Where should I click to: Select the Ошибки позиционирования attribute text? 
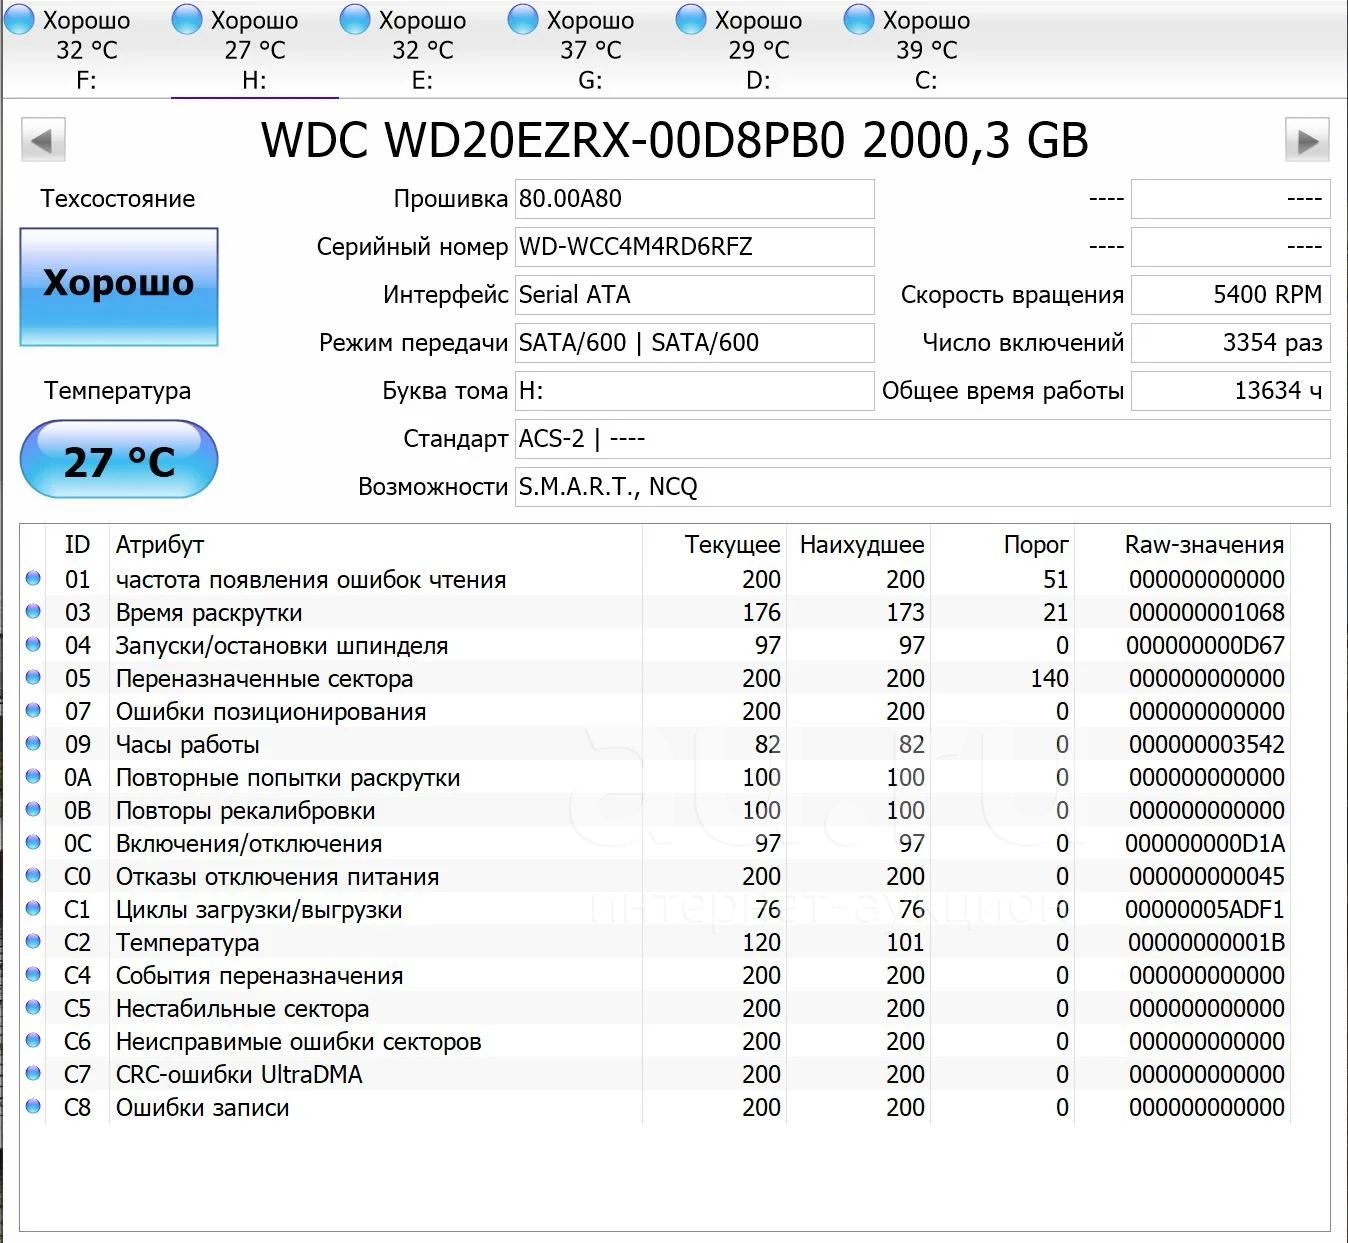coord(271,712)
